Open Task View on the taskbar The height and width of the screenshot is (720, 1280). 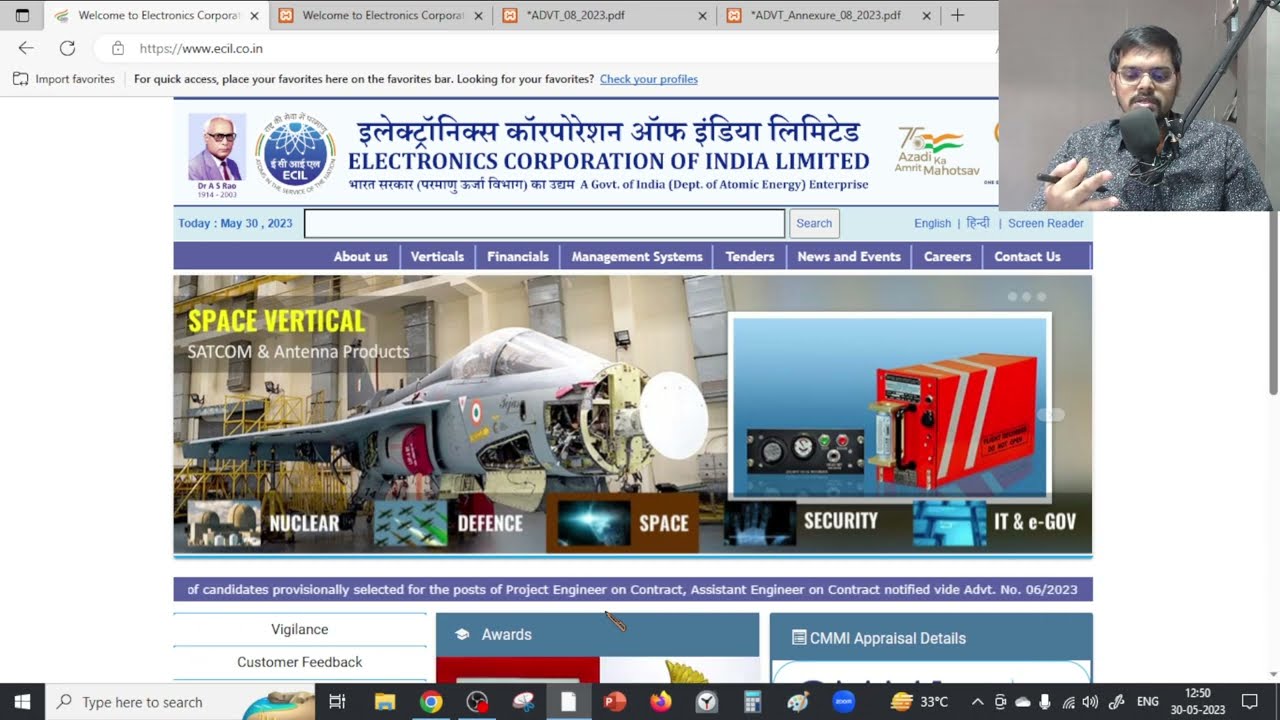point(337,702)
